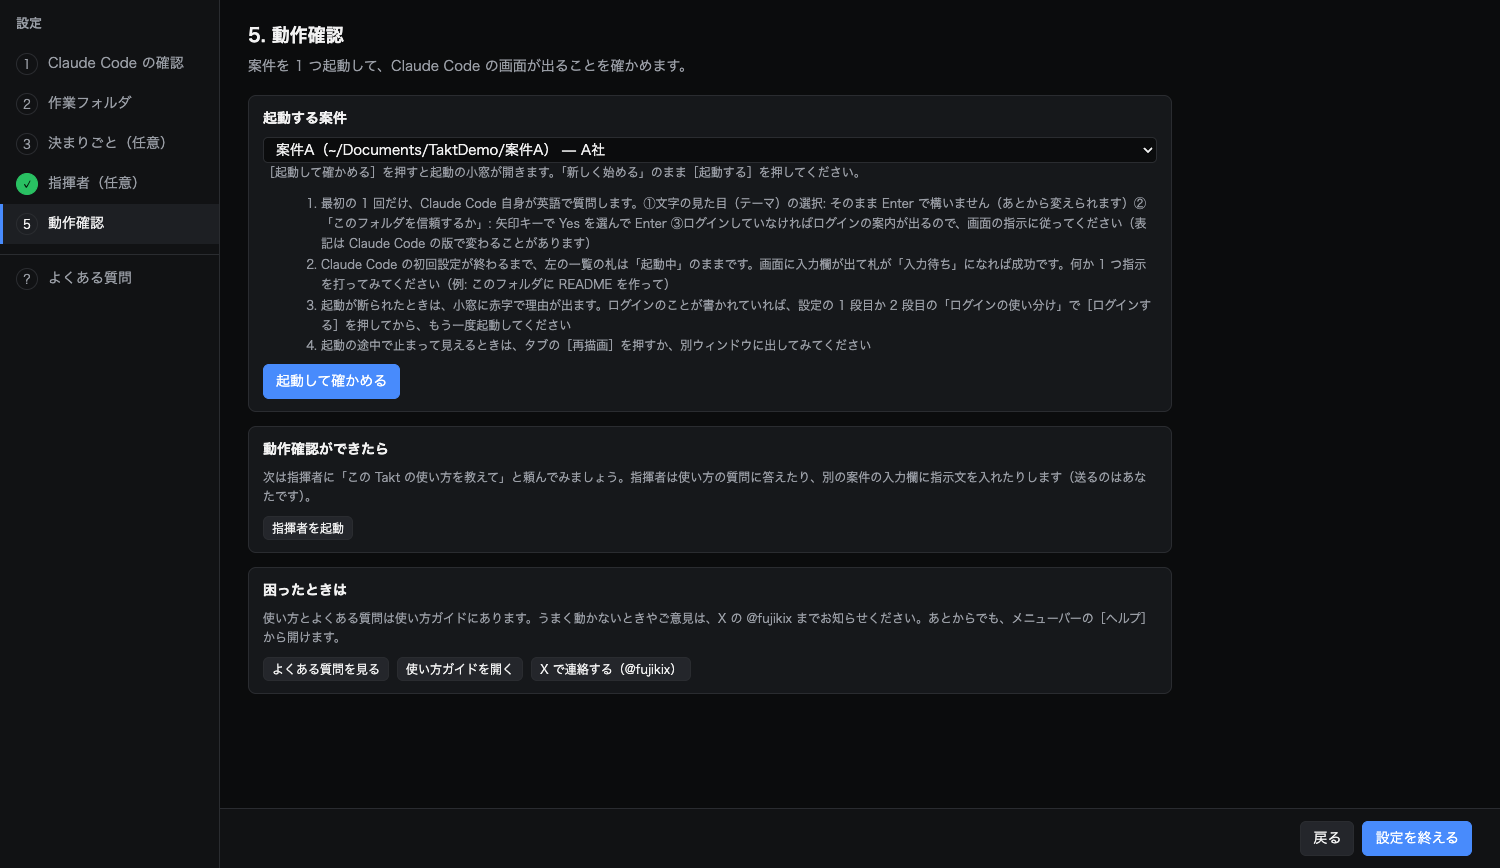Image resolution: width=1500 pixels, height=868 pixels.
Task: Click the 動作確認ができたら section title
Action: (x=325, y=449)
